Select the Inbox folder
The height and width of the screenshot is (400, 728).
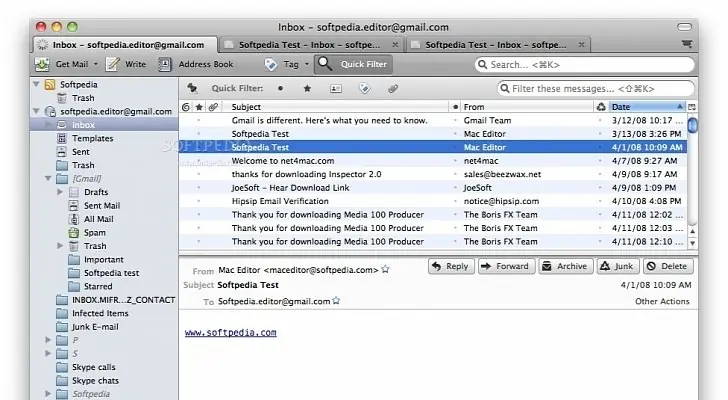[104, 125]
